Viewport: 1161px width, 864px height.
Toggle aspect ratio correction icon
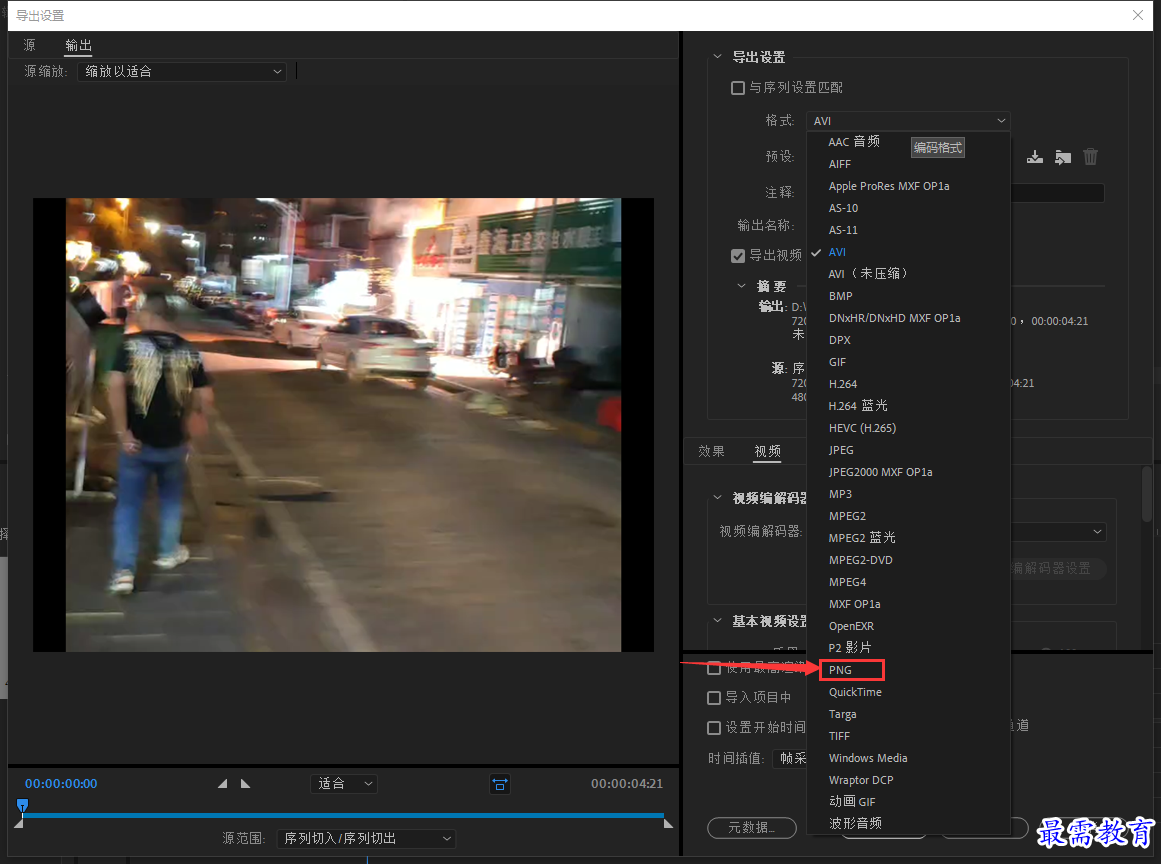pyautogui.click(x=500, y=784)
